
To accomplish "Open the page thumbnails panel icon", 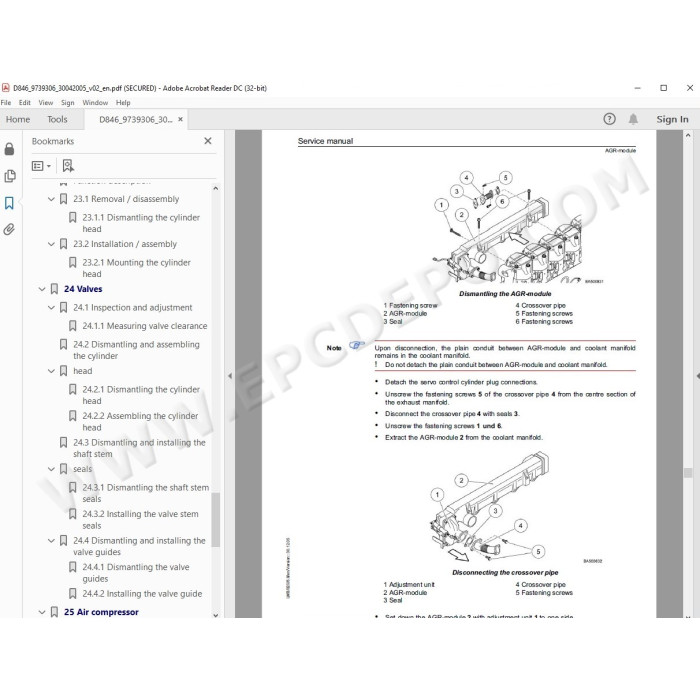I will [x=9, y=176].
